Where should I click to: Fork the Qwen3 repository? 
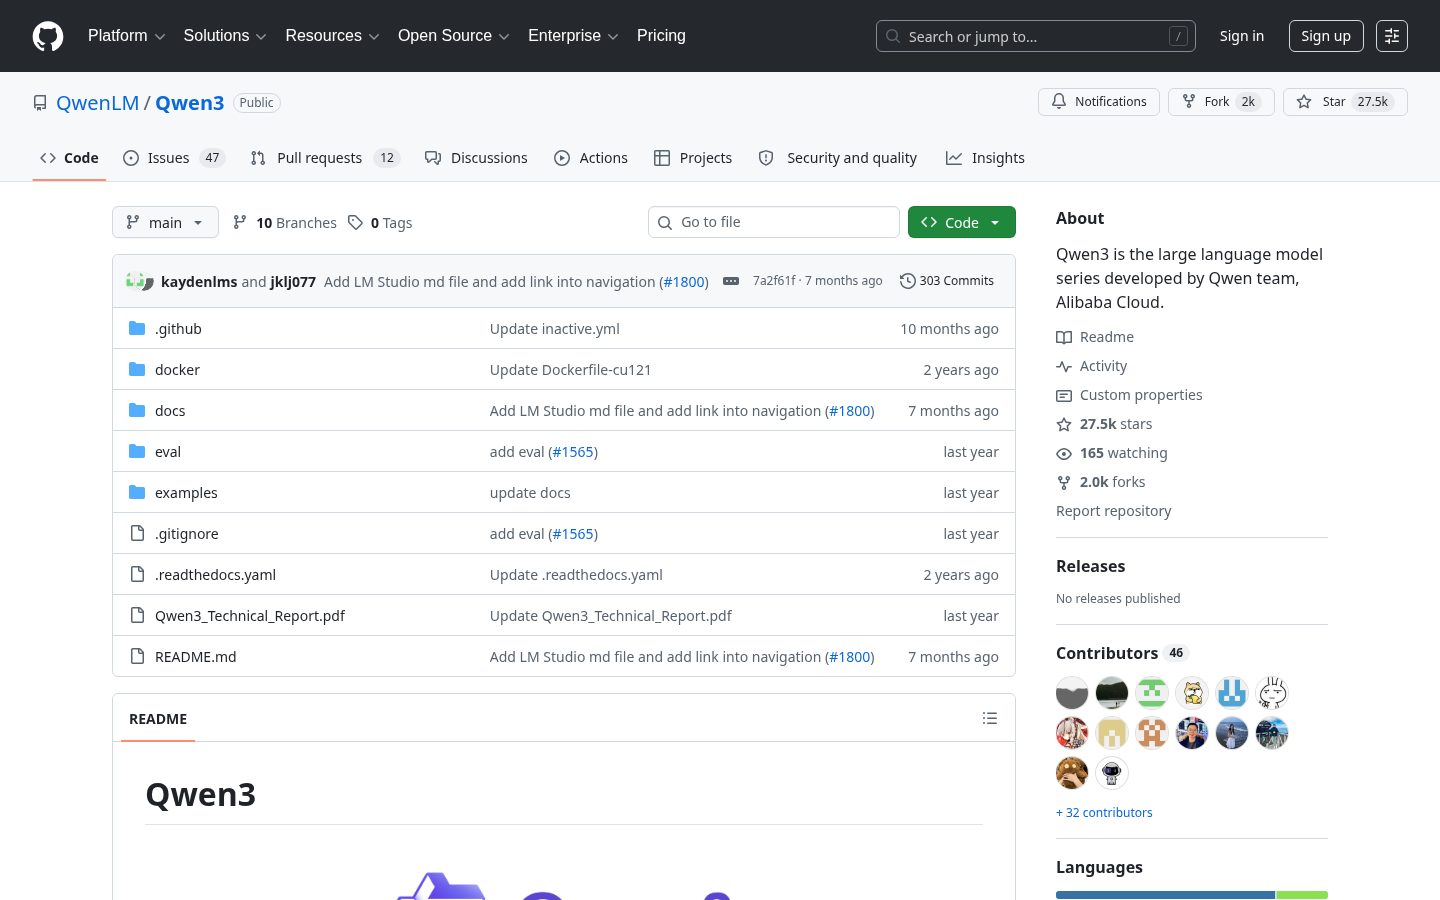1221,102
